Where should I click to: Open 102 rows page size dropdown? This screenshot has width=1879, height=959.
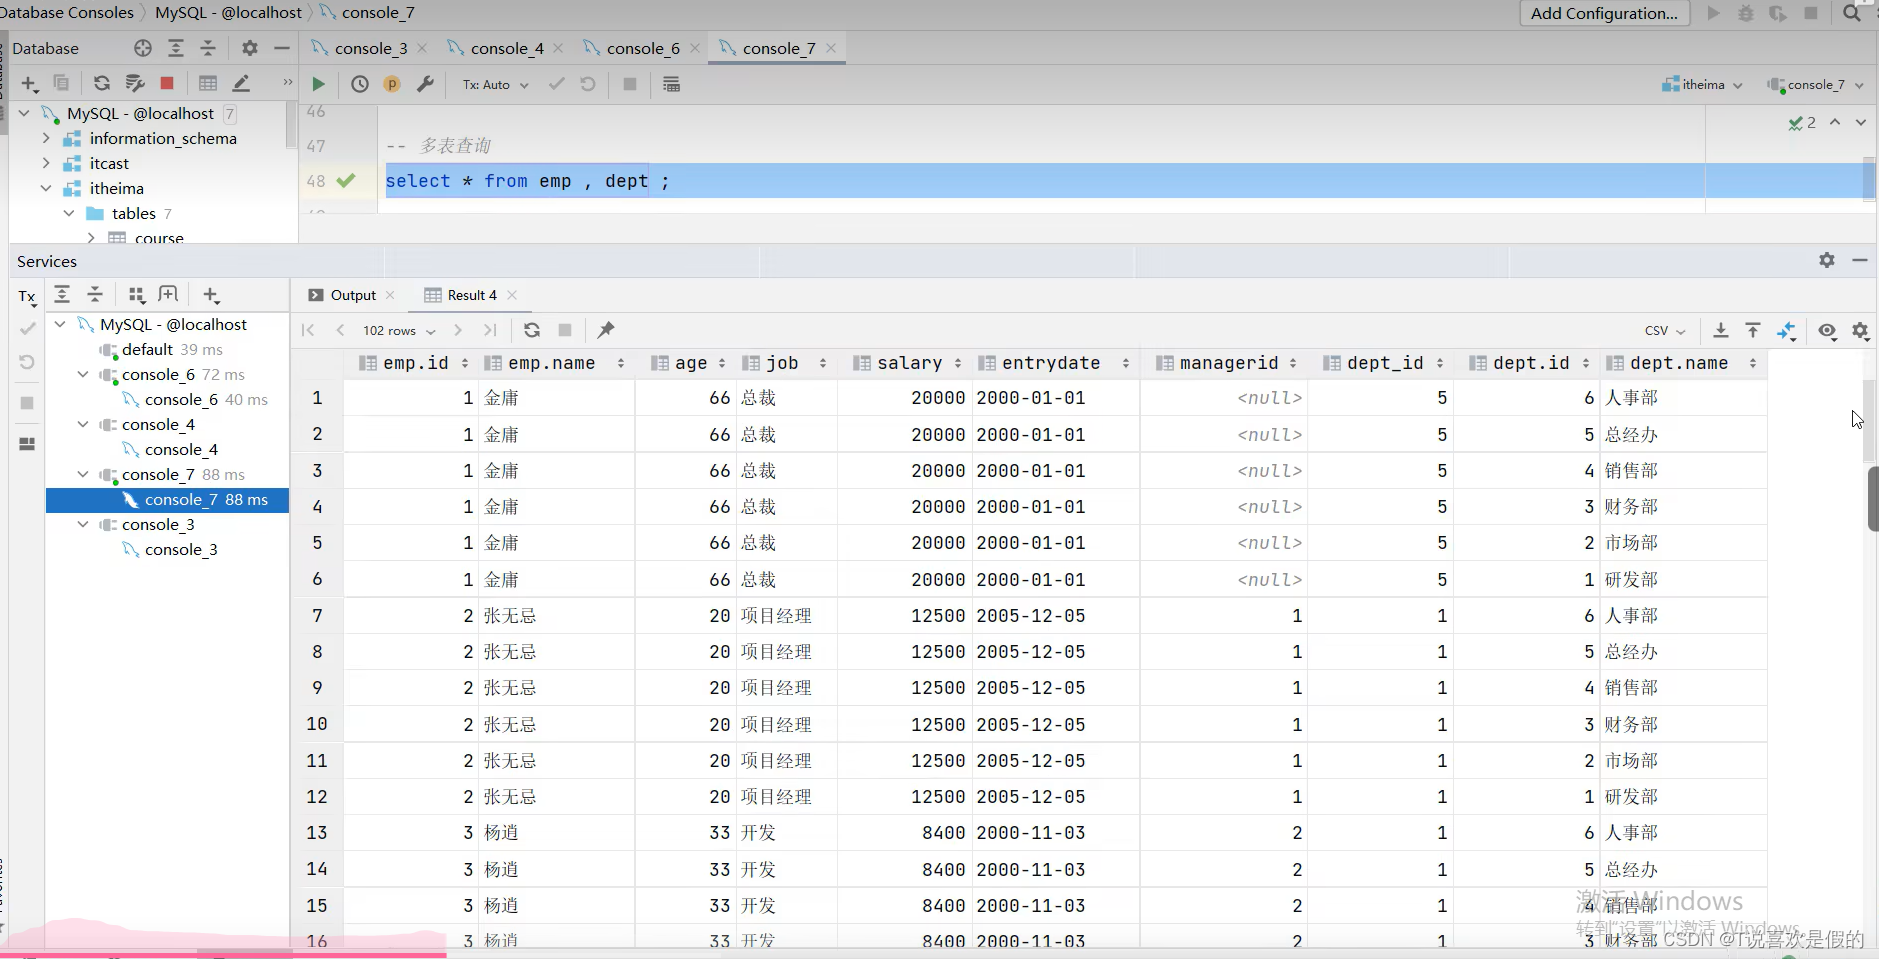pos(399,331)
